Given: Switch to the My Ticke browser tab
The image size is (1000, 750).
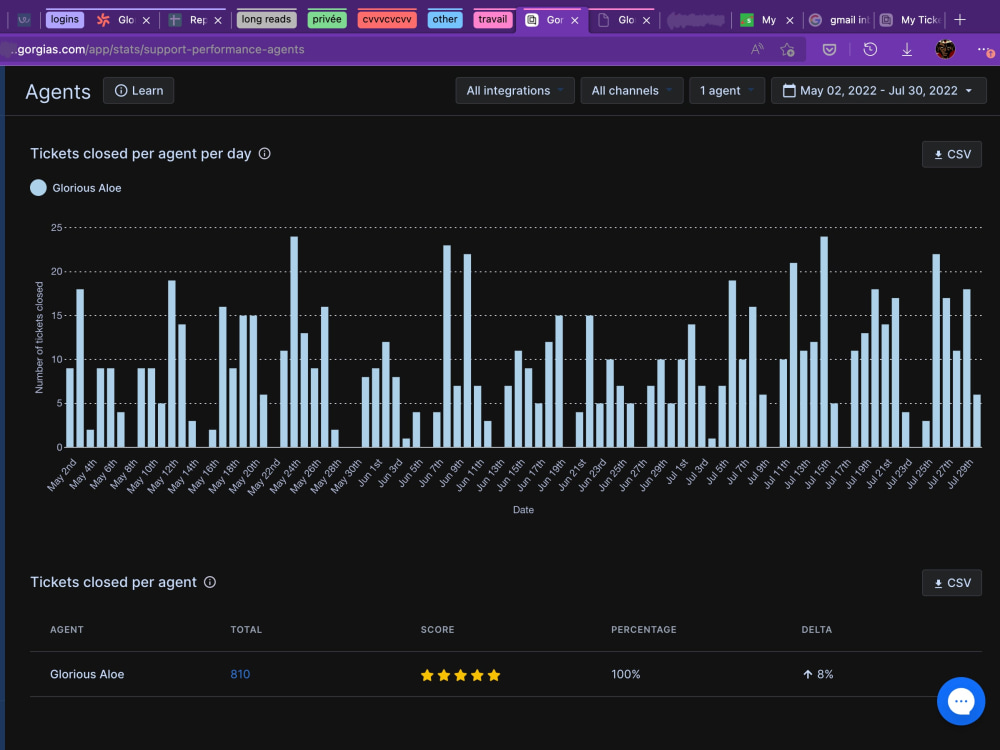Looking at the screenshot, I should [x=911, y=20].
